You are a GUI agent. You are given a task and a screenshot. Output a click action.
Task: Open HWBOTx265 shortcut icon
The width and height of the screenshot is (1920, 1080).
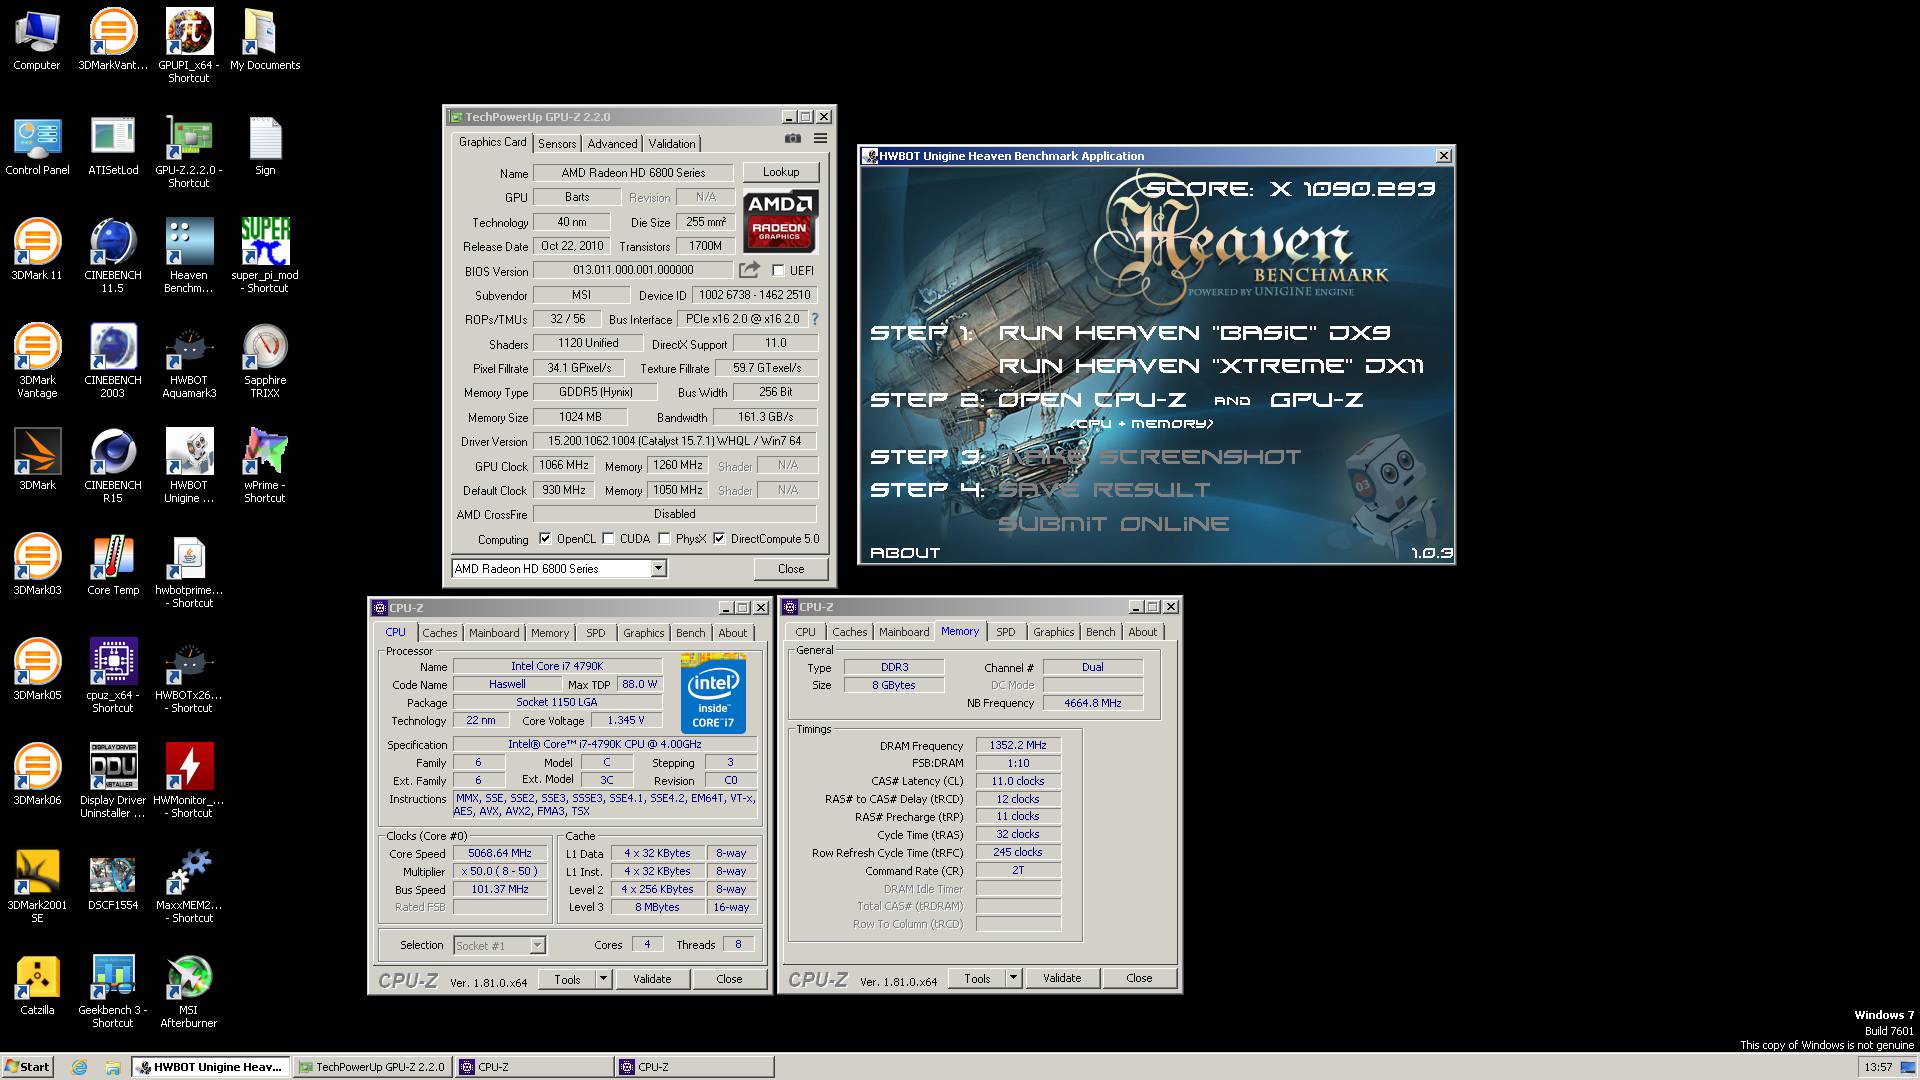click(x=189, y=676)
